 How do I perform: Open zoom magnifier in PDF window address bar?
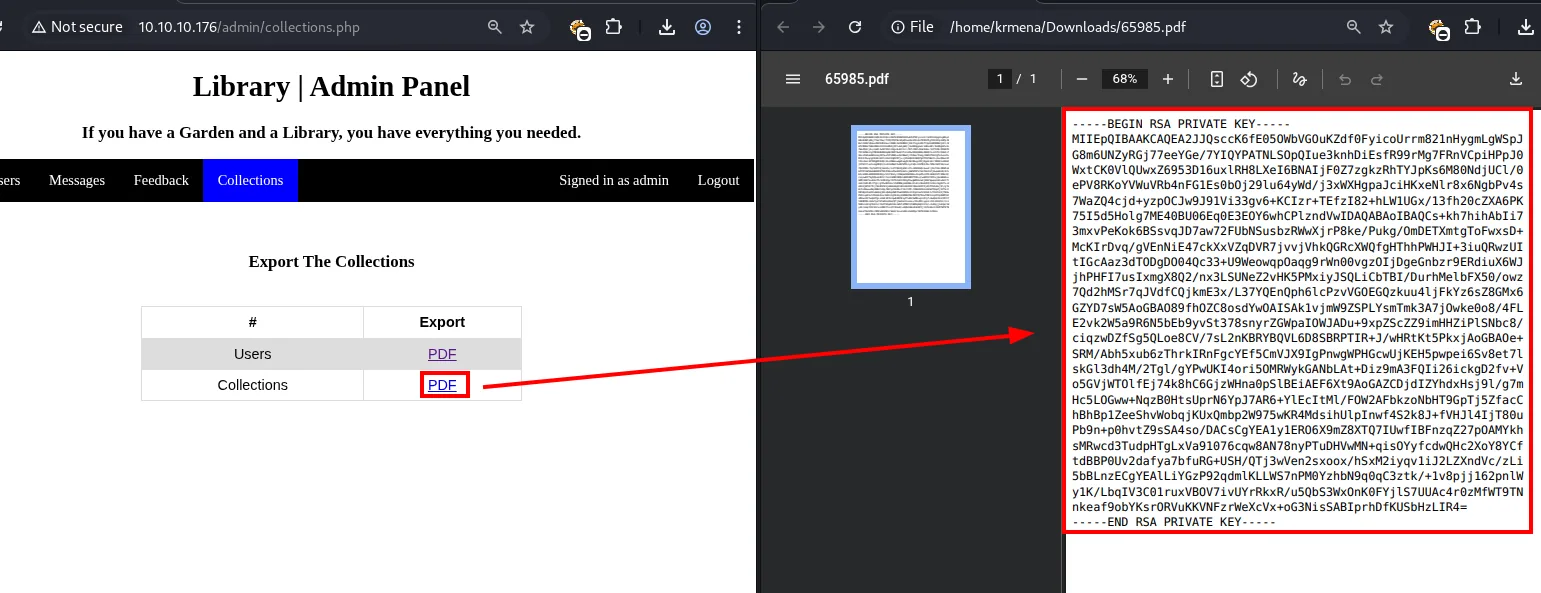1354,27
